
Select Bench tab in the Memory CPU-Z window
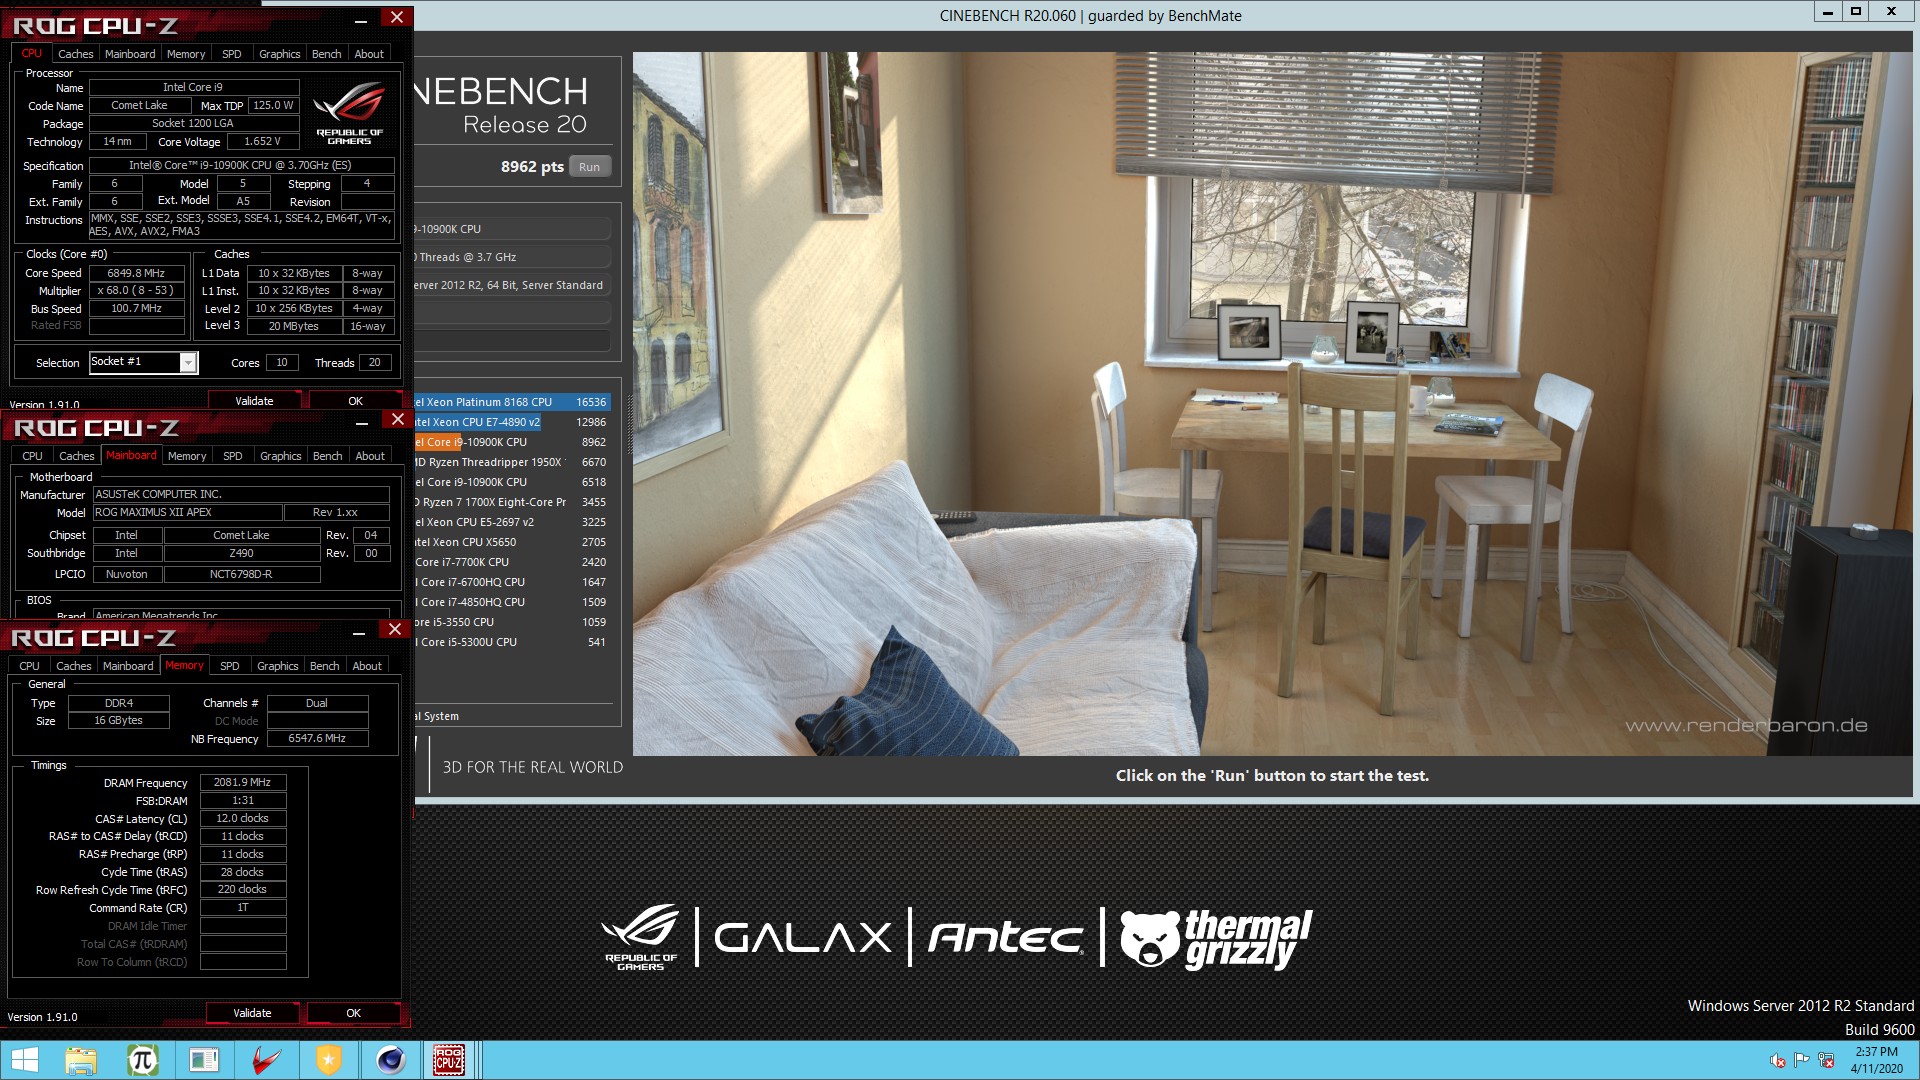(325, 666)
